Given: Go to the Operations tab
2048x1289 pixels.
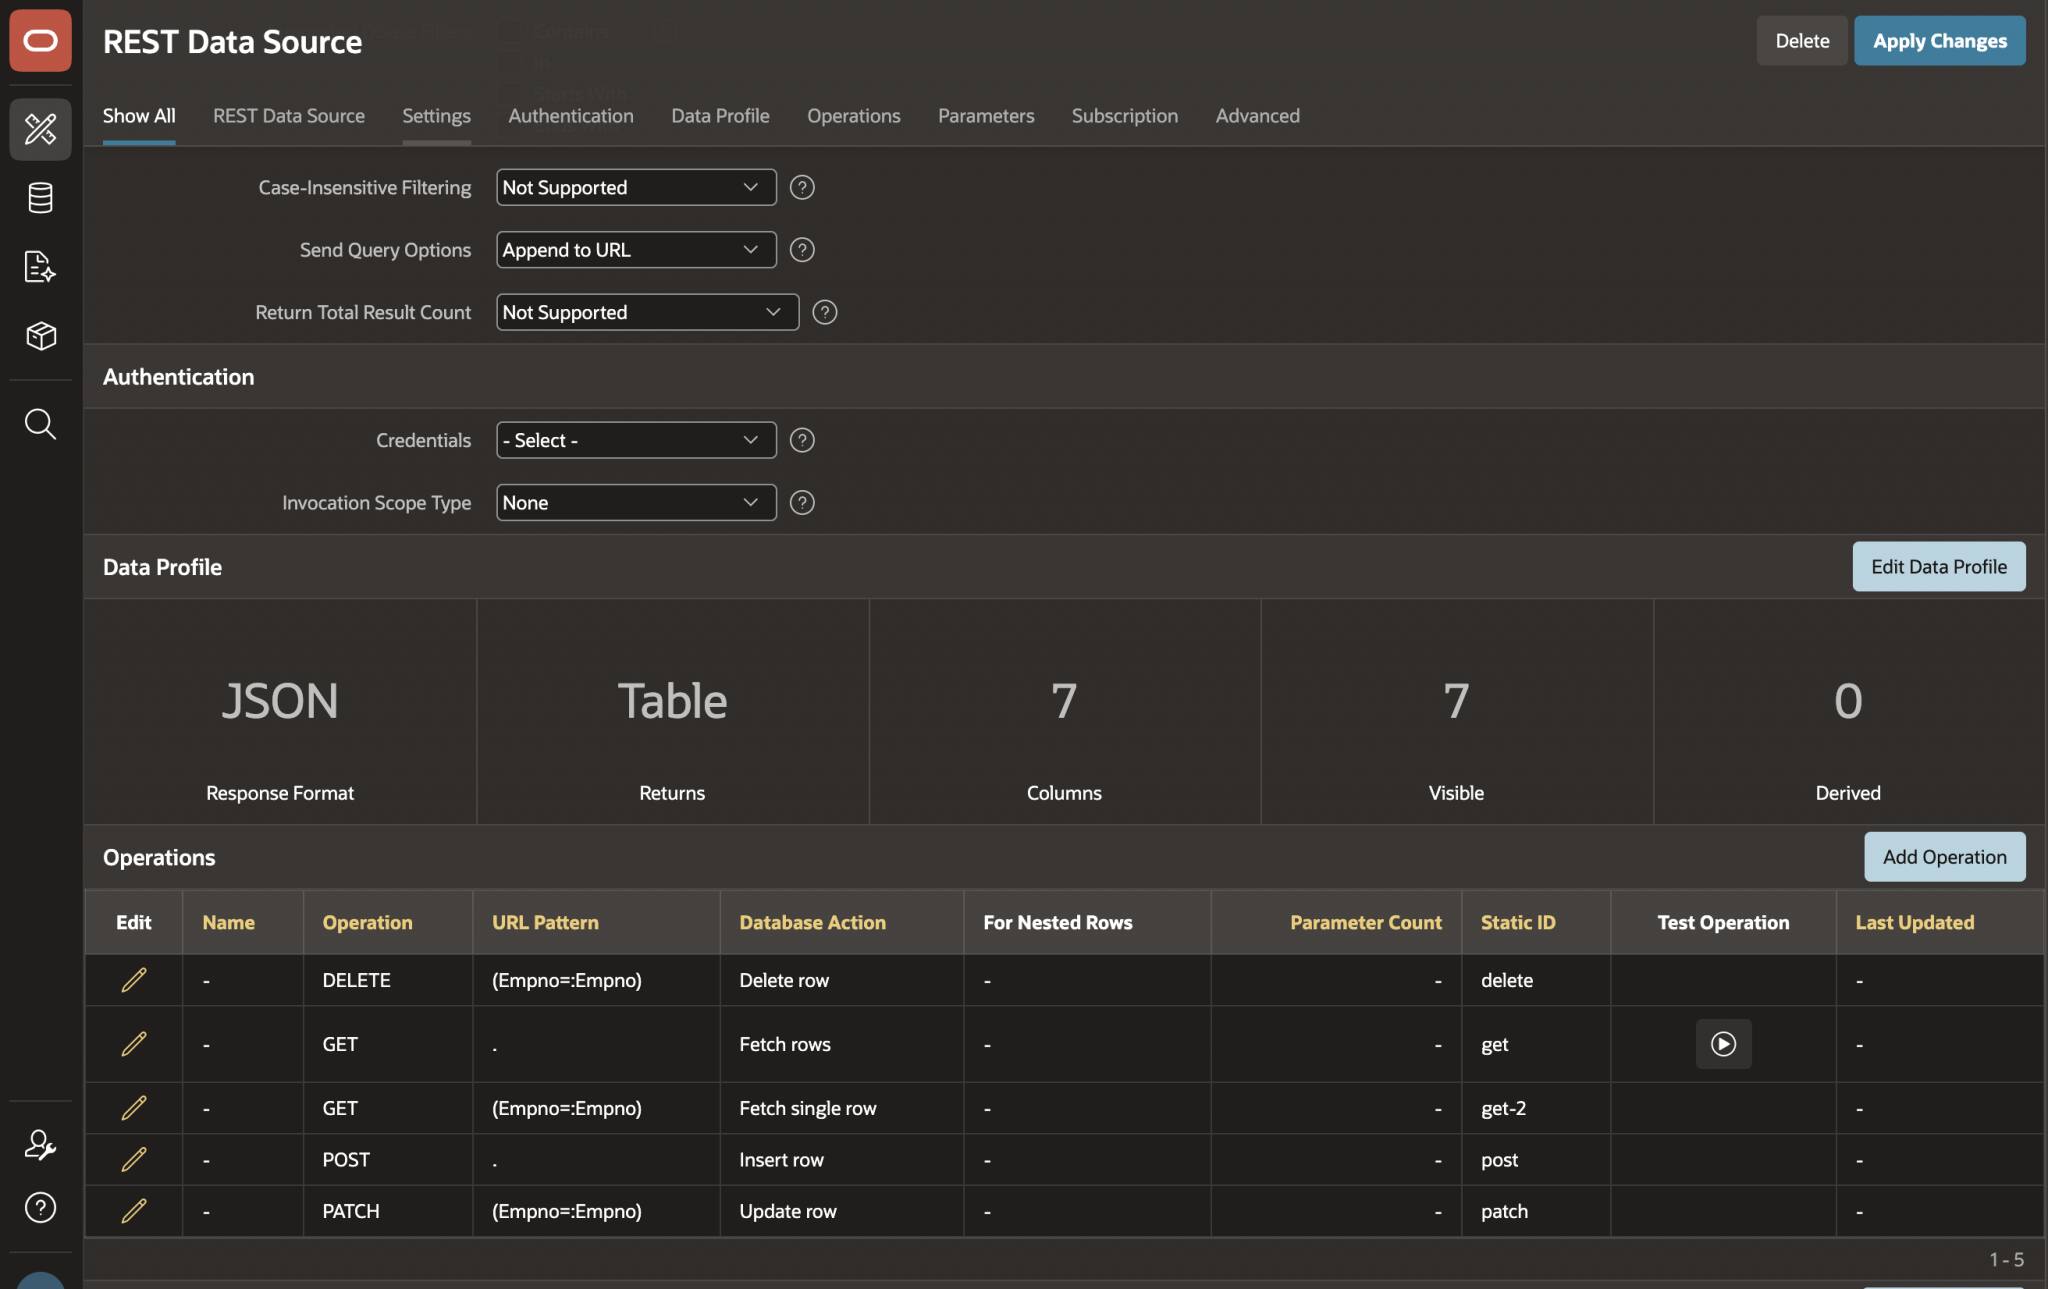Looking at the screenshot, I should pyautogui.click(x=854, y=116).
